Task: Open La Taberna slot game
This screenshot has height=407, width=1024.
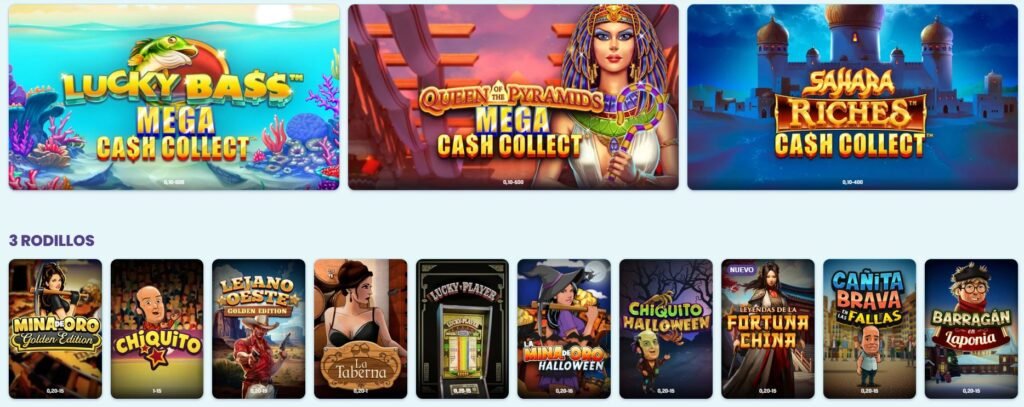Action: (x=360, y=329)
